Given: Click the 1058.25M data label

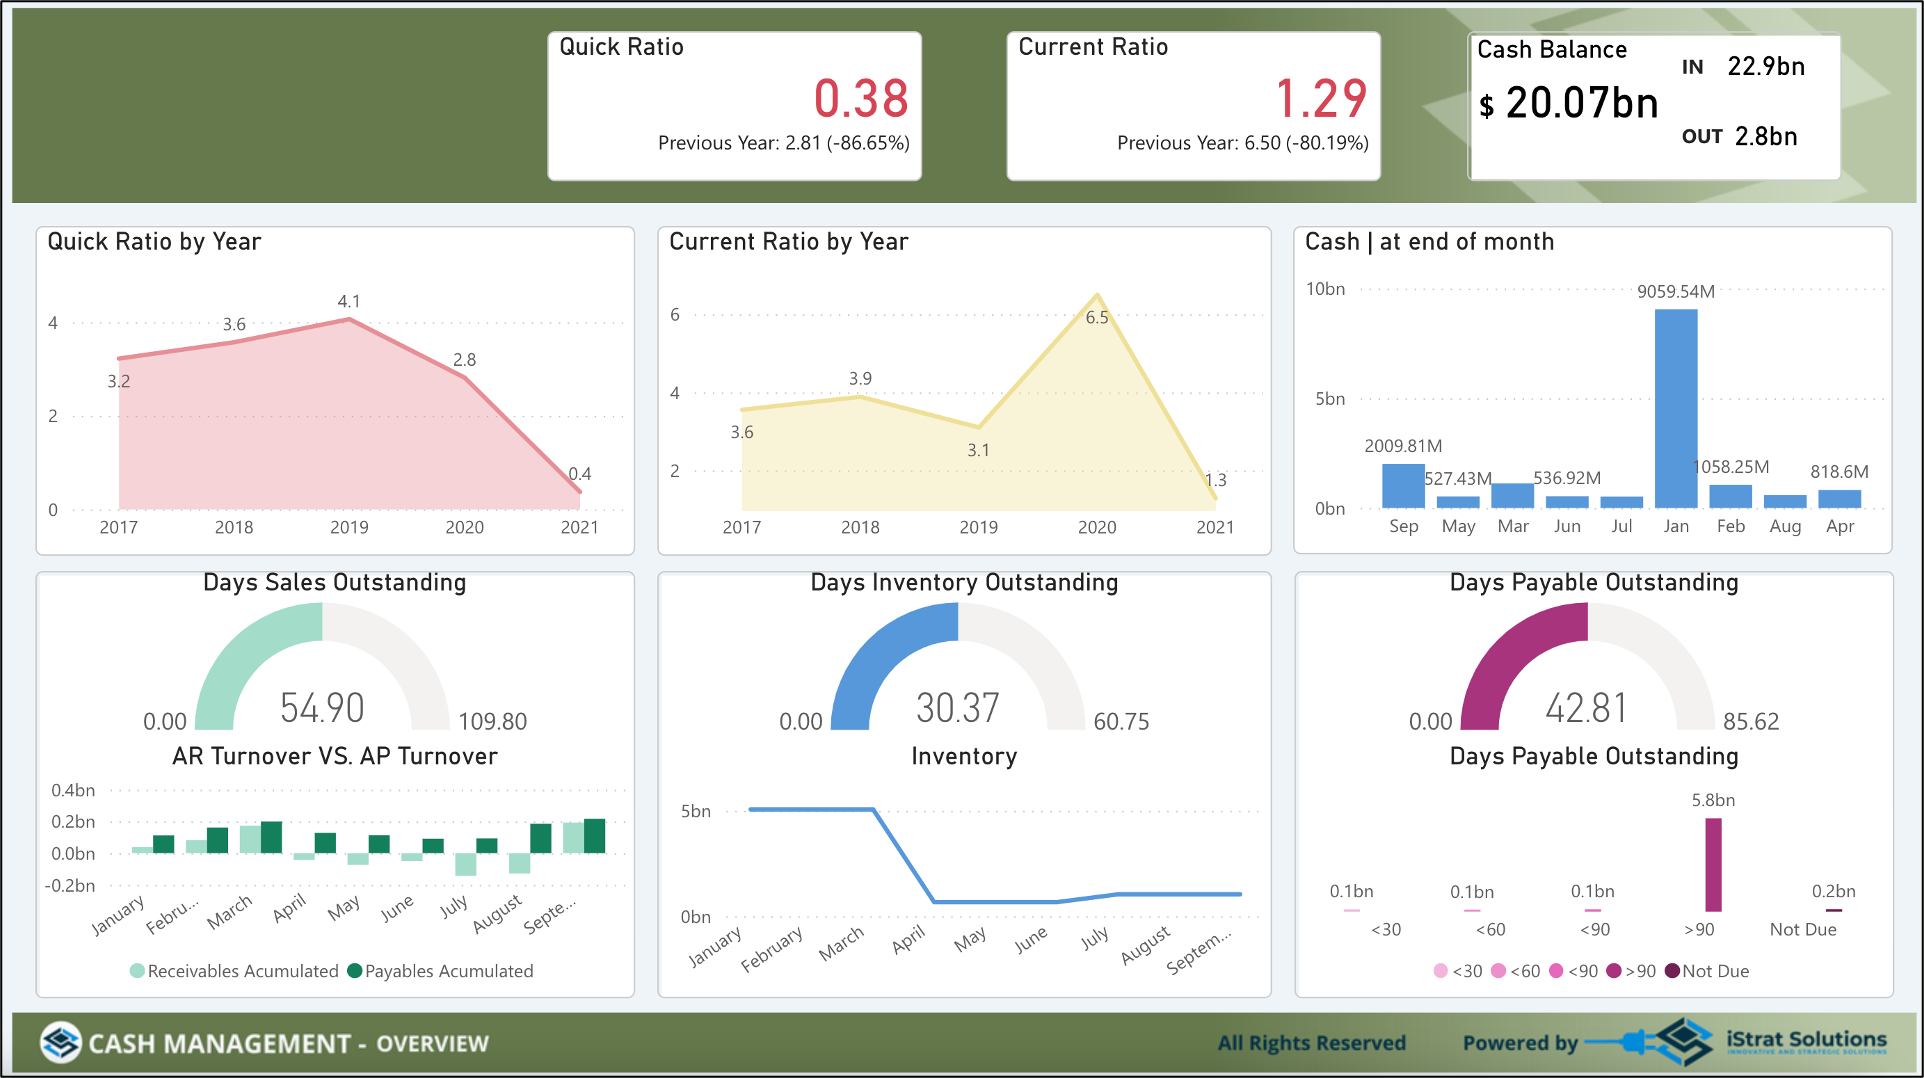Looking at the screenshot, I should pos(1733,467).
